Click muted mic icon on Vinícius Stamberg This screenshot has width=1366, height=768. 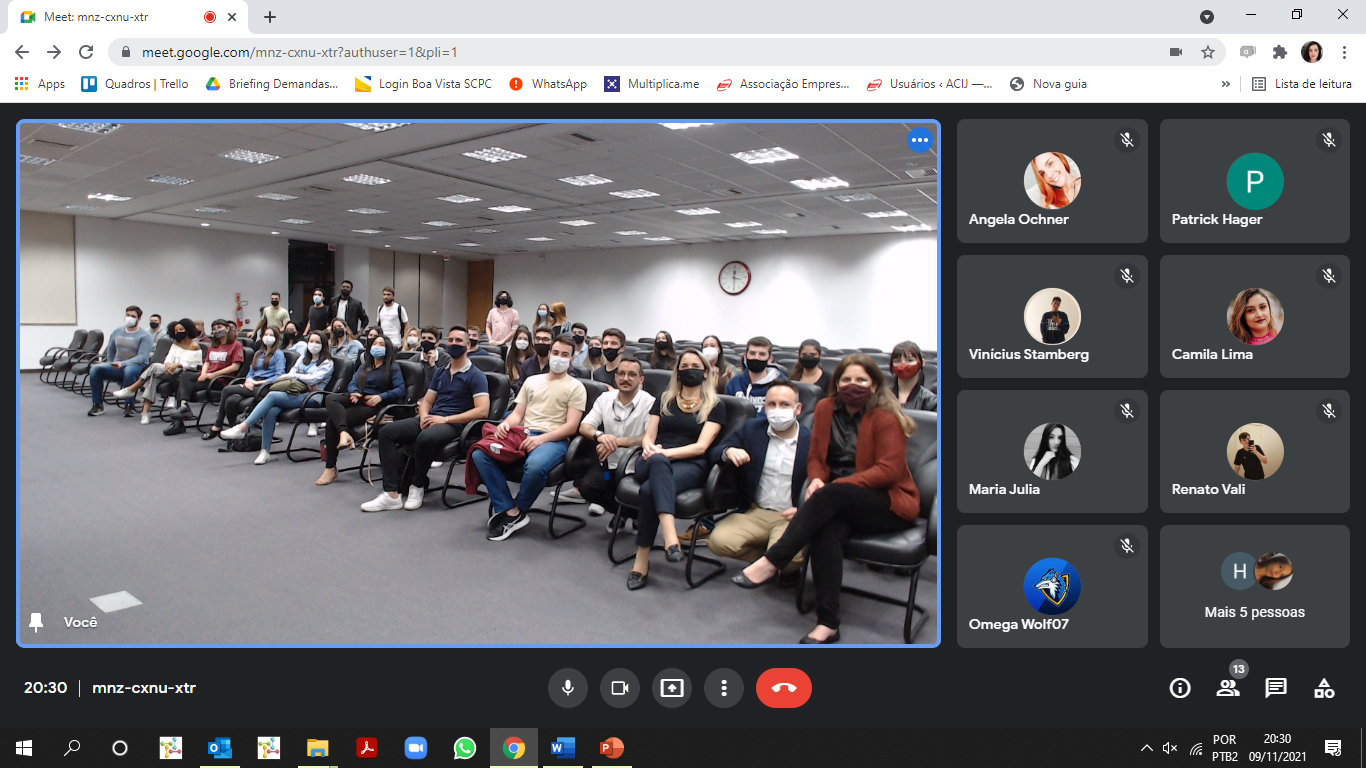click(1127, 275)
